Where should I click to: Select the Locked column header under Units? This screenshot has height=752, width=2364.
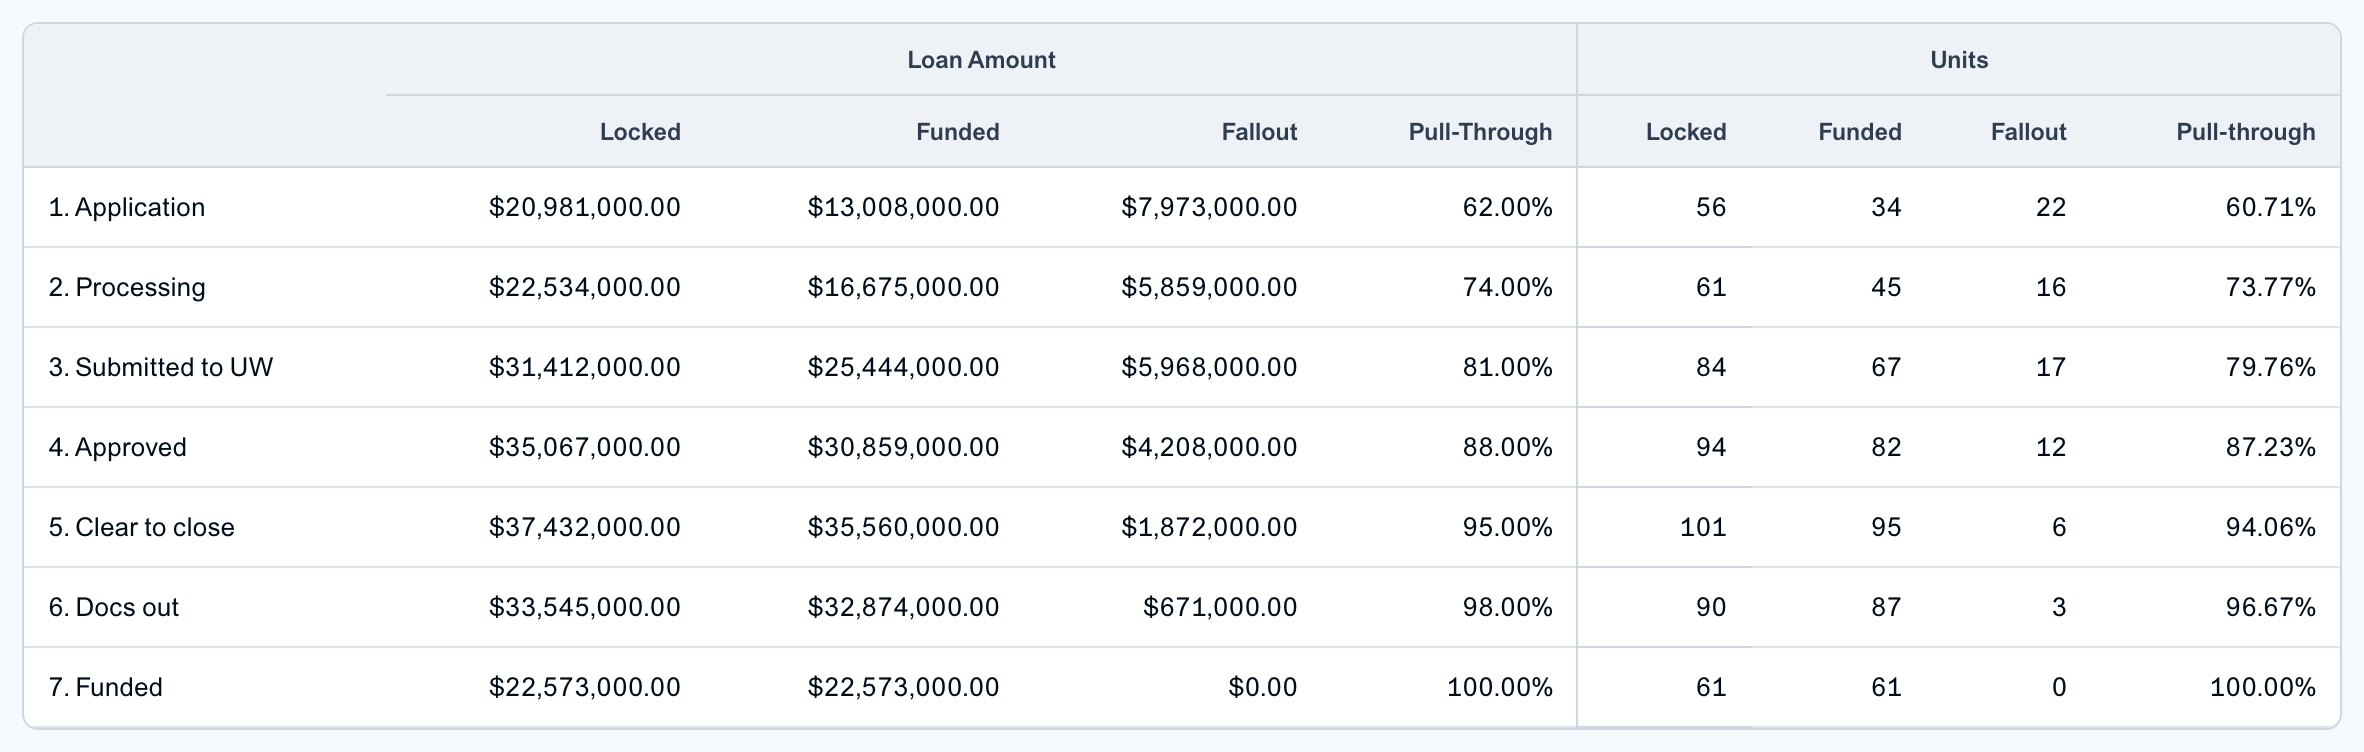tap(1686, 132)
